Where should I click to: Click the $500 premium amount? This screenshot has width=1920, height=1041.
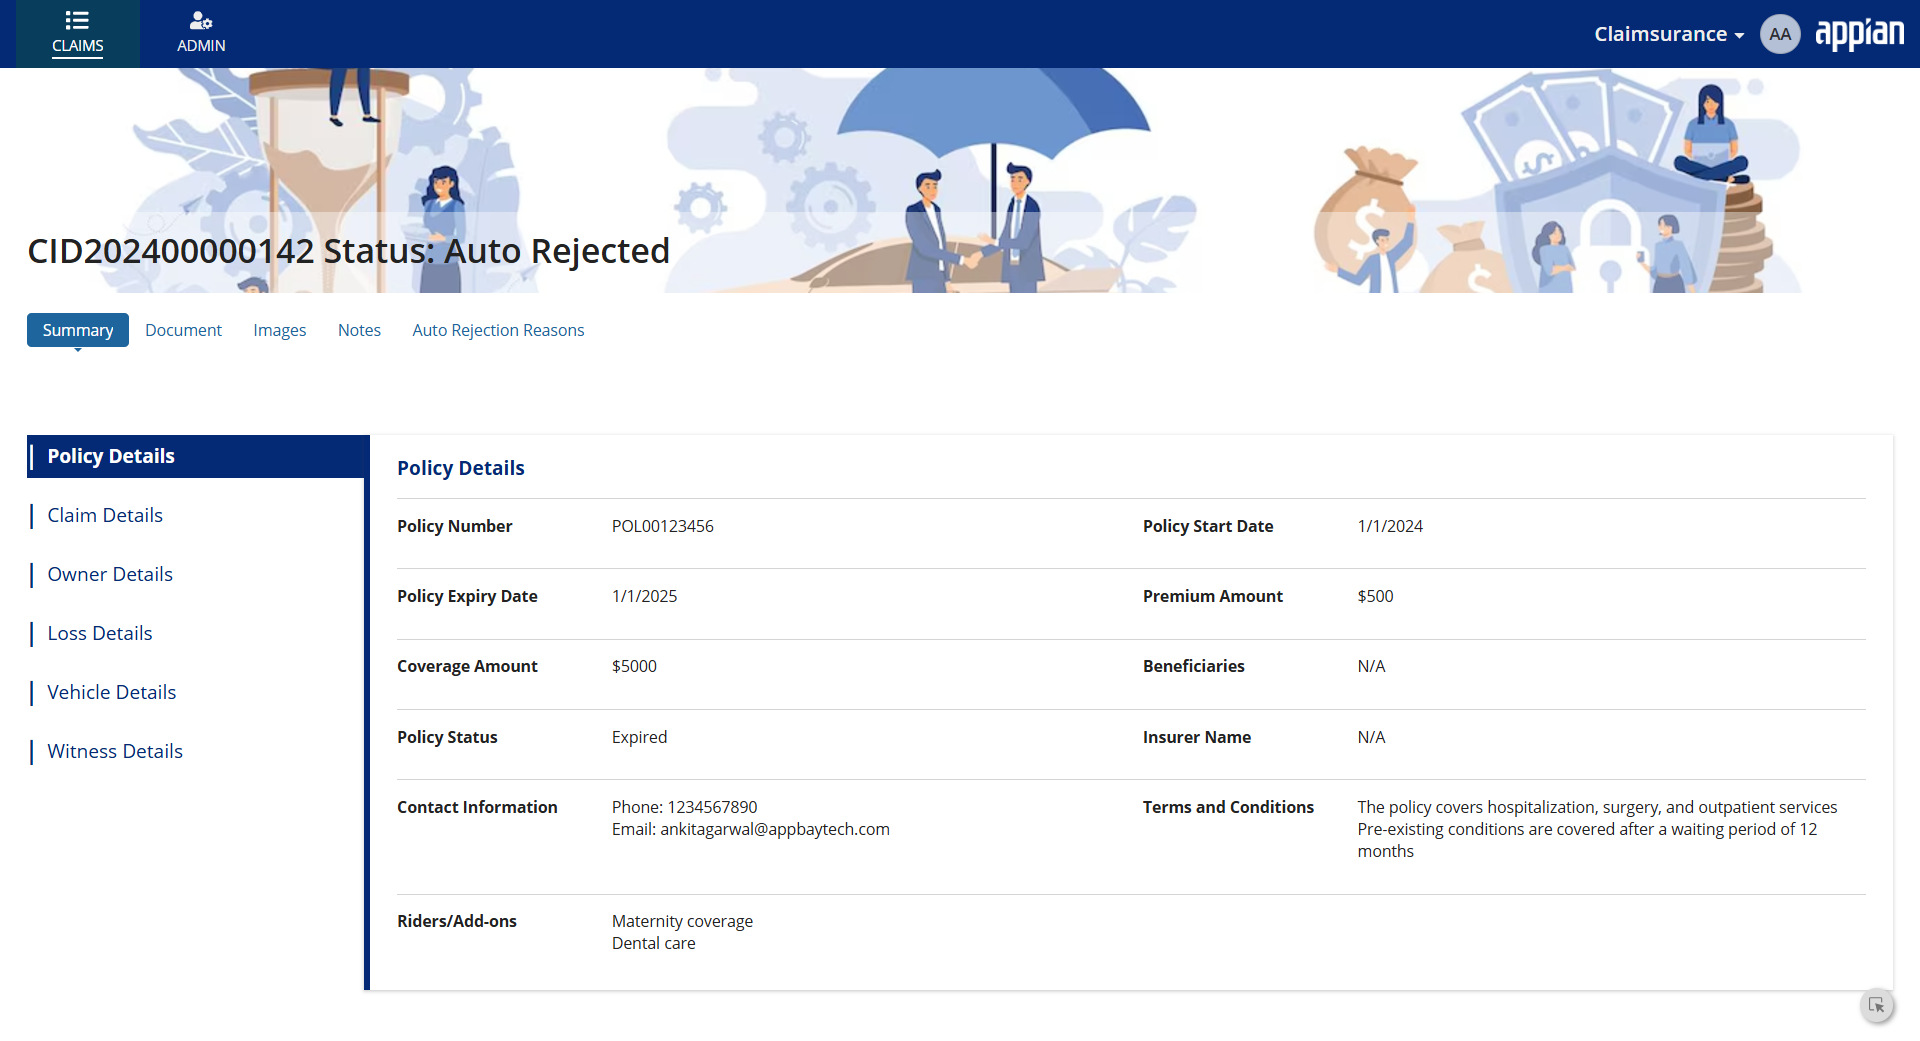[1375, 596]
